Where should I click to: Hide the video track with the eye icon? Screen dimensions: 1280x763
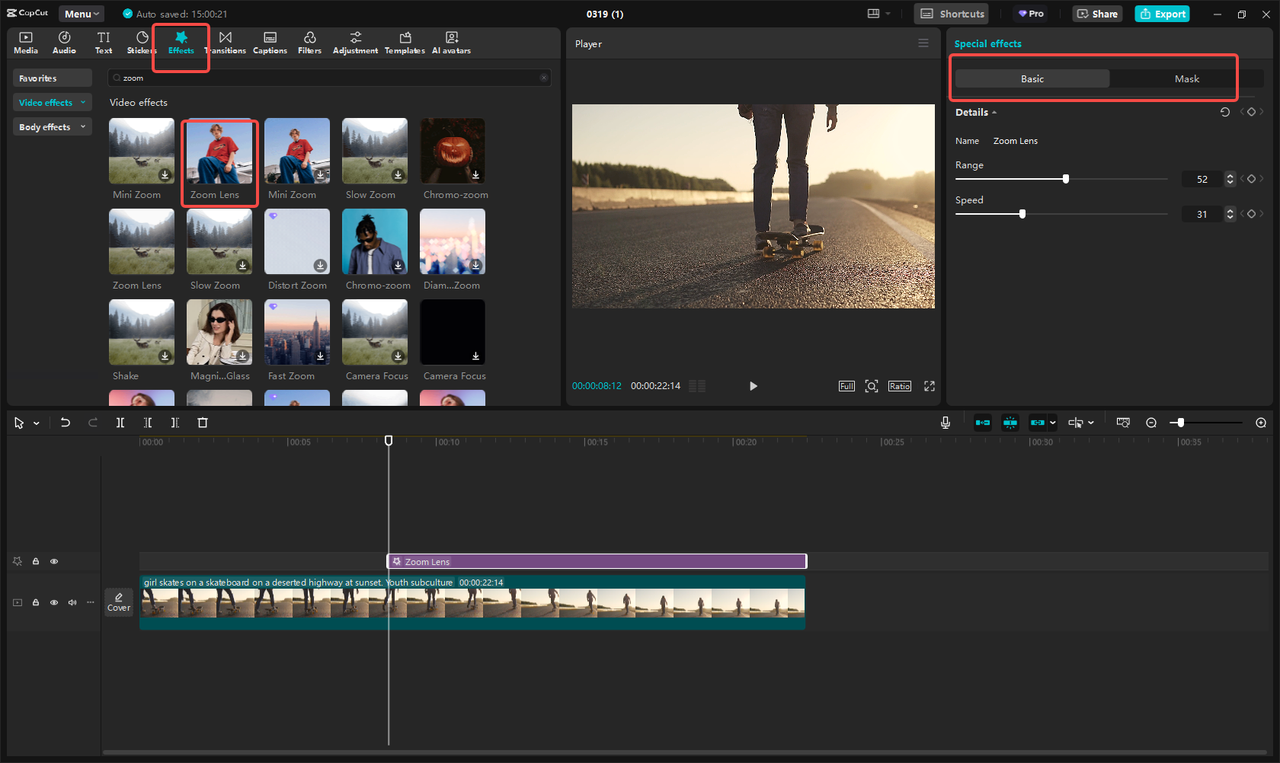(x=53, y=602)
